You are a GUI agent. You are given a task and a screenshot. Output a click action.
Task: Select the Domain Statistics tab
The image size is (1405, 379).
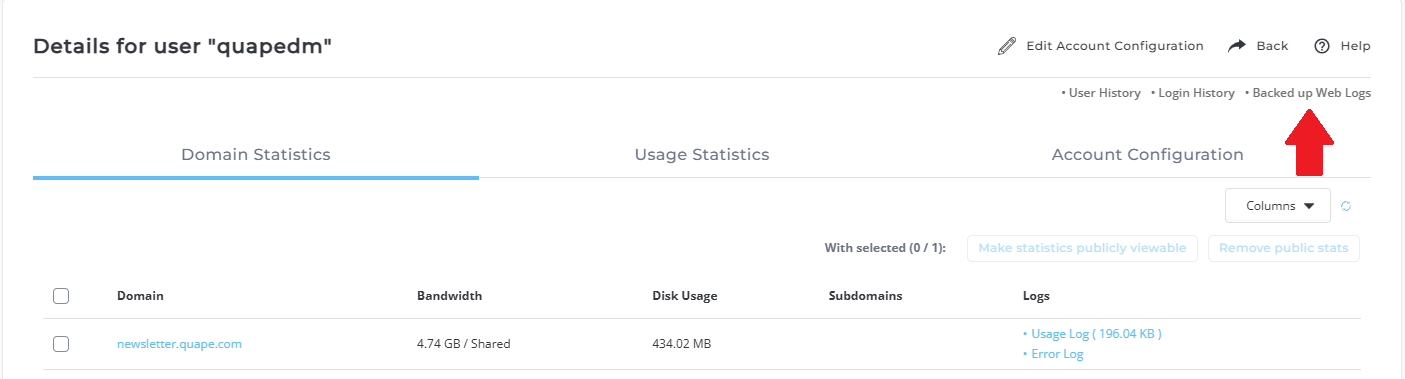point(256,155)
